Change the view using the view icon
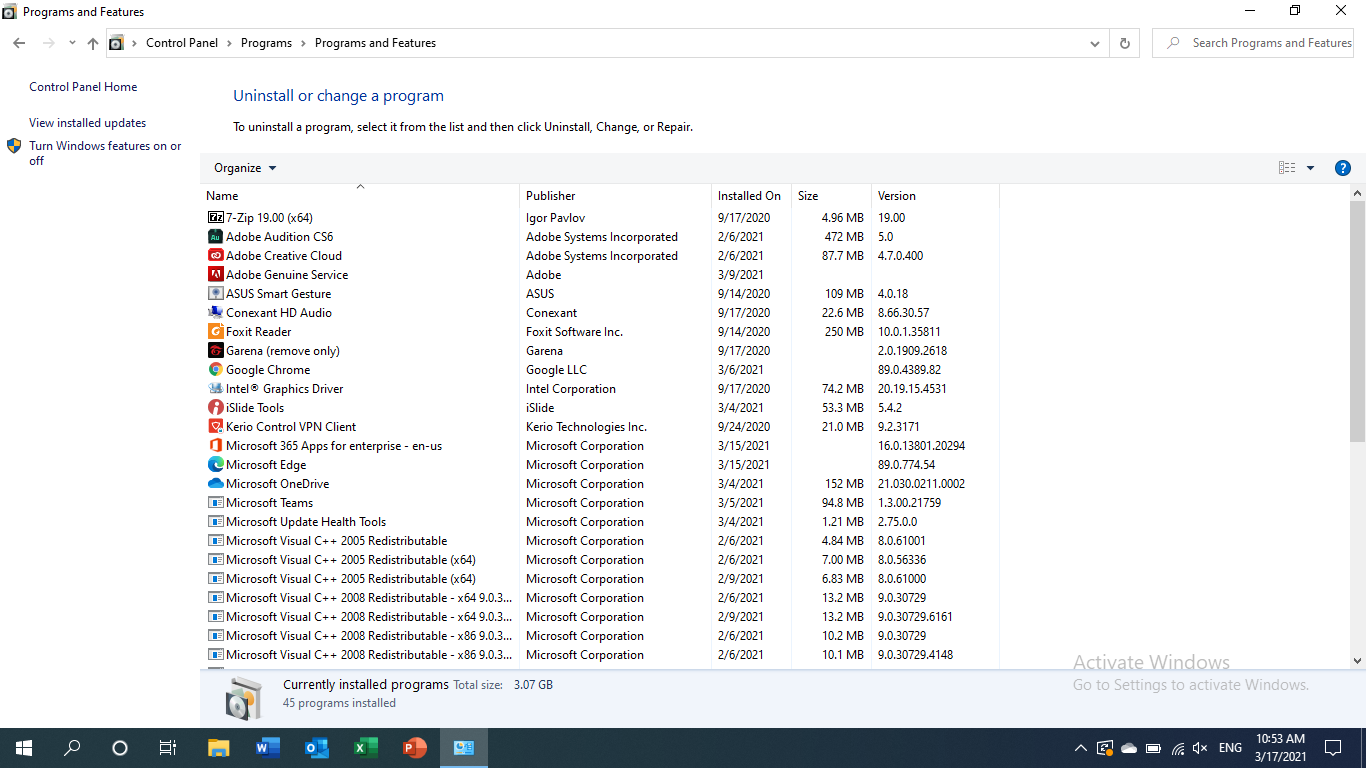The width and height of the screenshot is (1366, 768). [x=1287, y=168]
